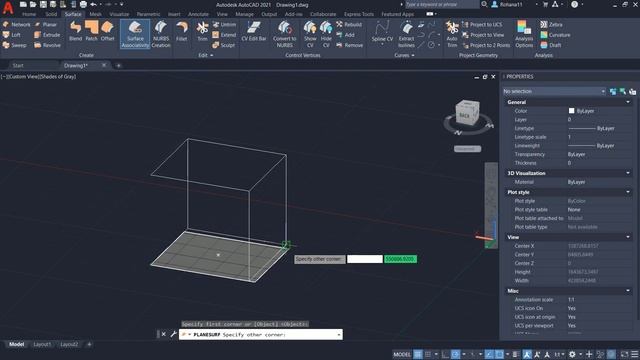This screenshot has width=640, height=360.
Task: Click Remove control vertices
Action: tap(349, 45)
